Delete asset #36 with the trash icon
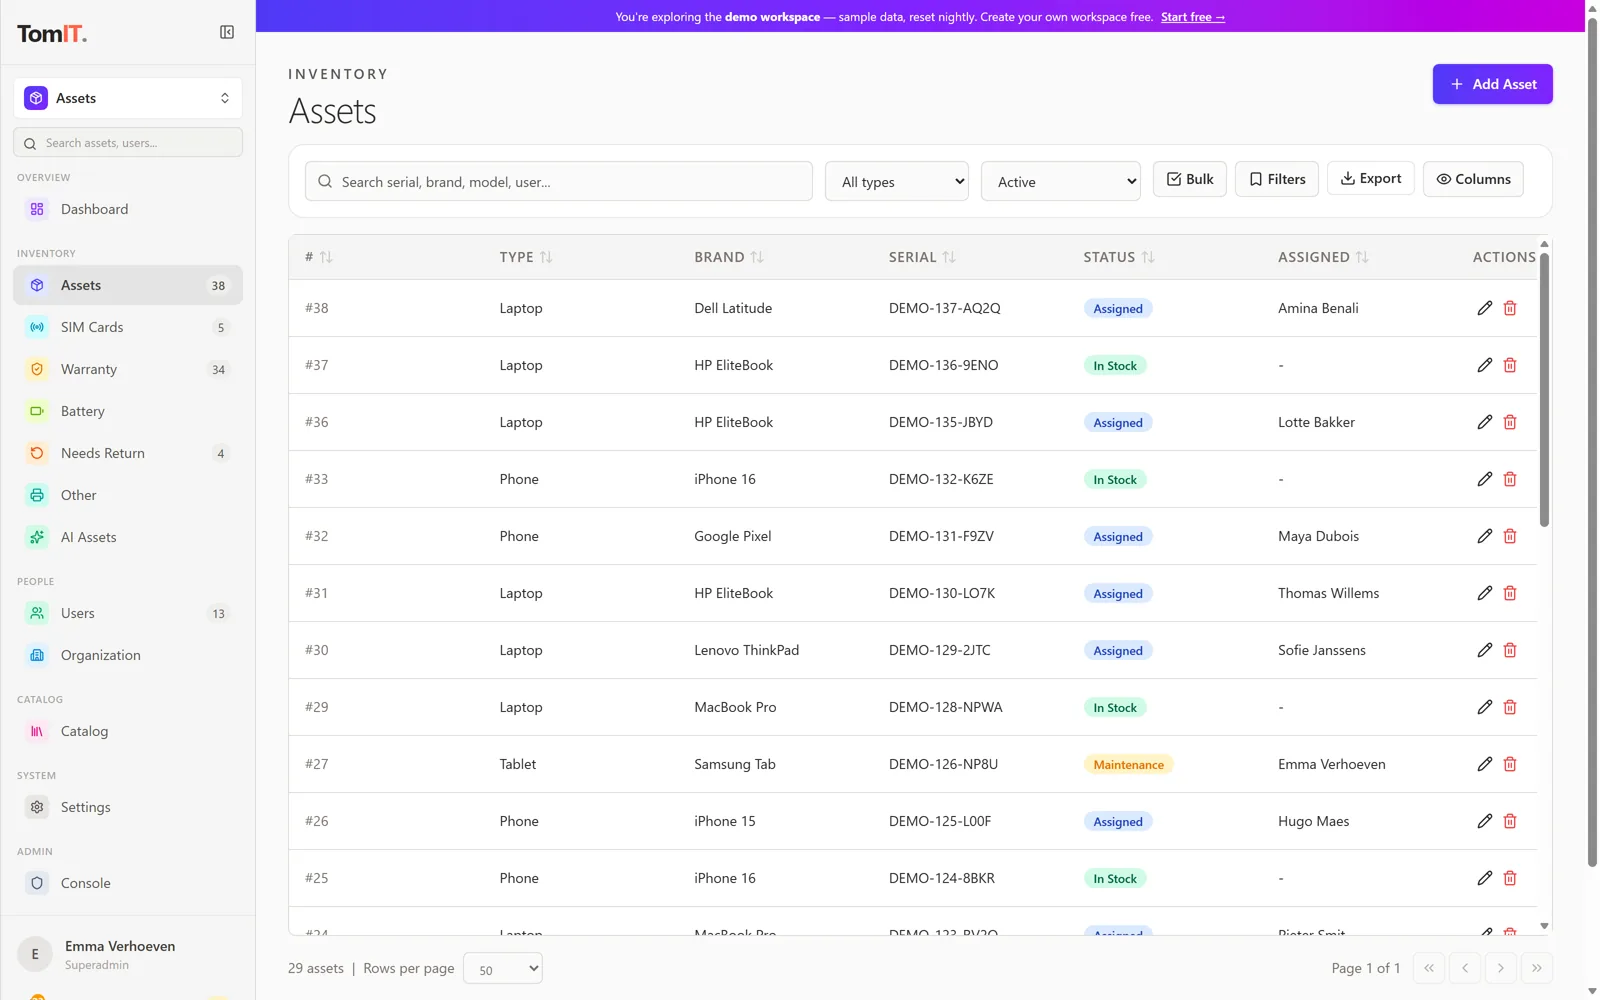1600x1000 pixels. pyautogui.click(x=1510, y=422)
